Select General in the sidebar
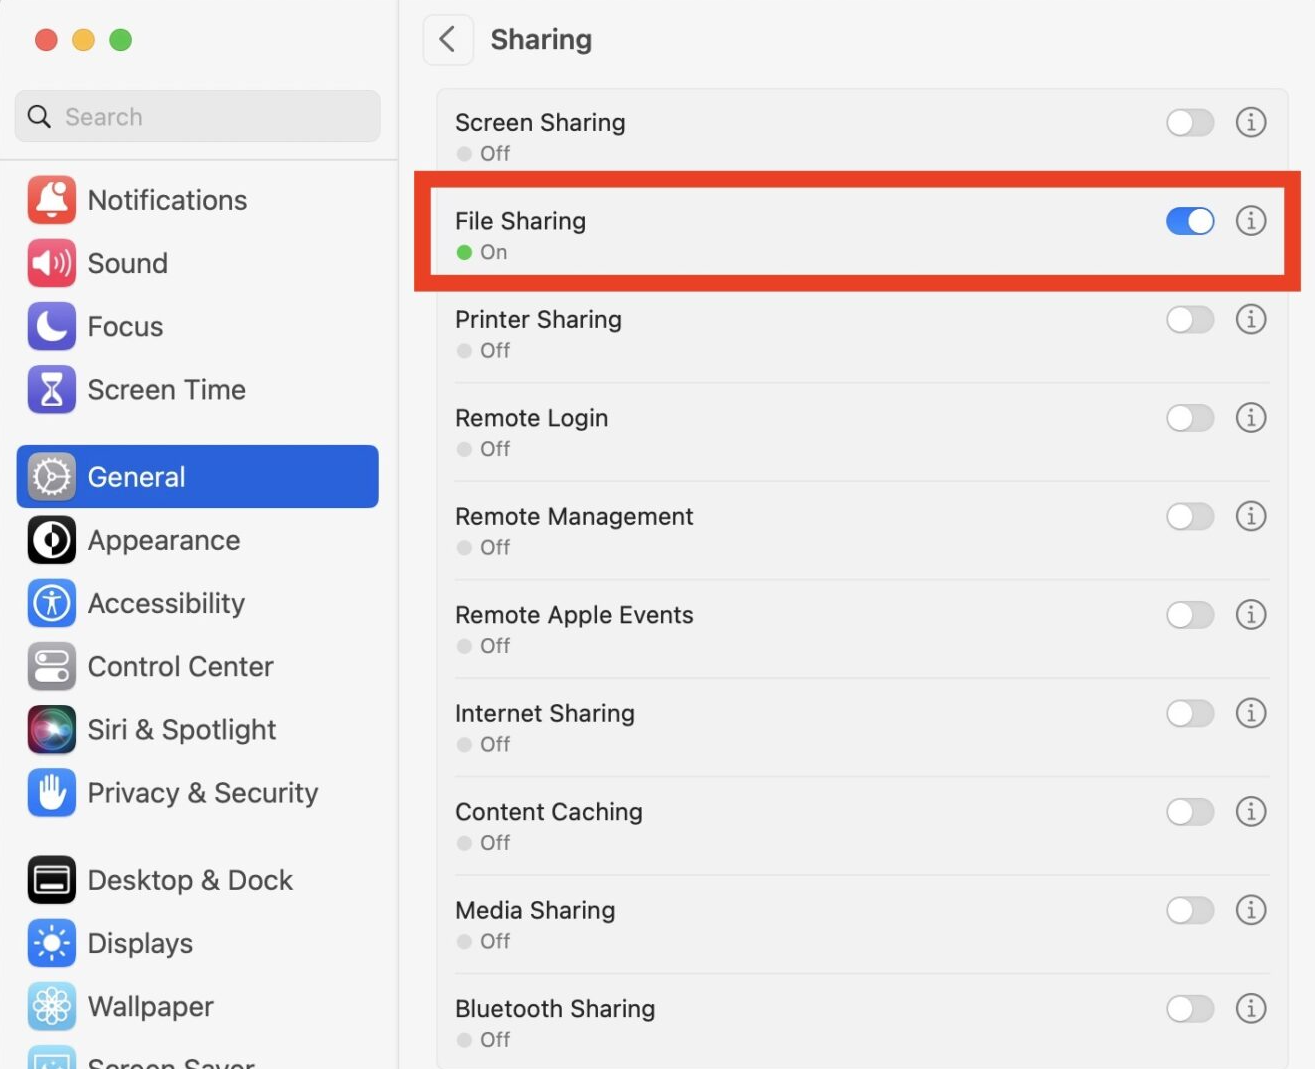 (x=197, y=477)
